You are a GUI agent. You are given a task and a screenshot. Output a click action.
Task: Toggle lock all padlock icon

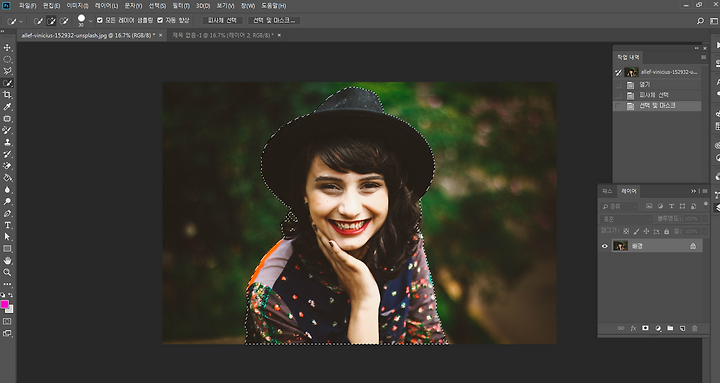click(666, 231)
